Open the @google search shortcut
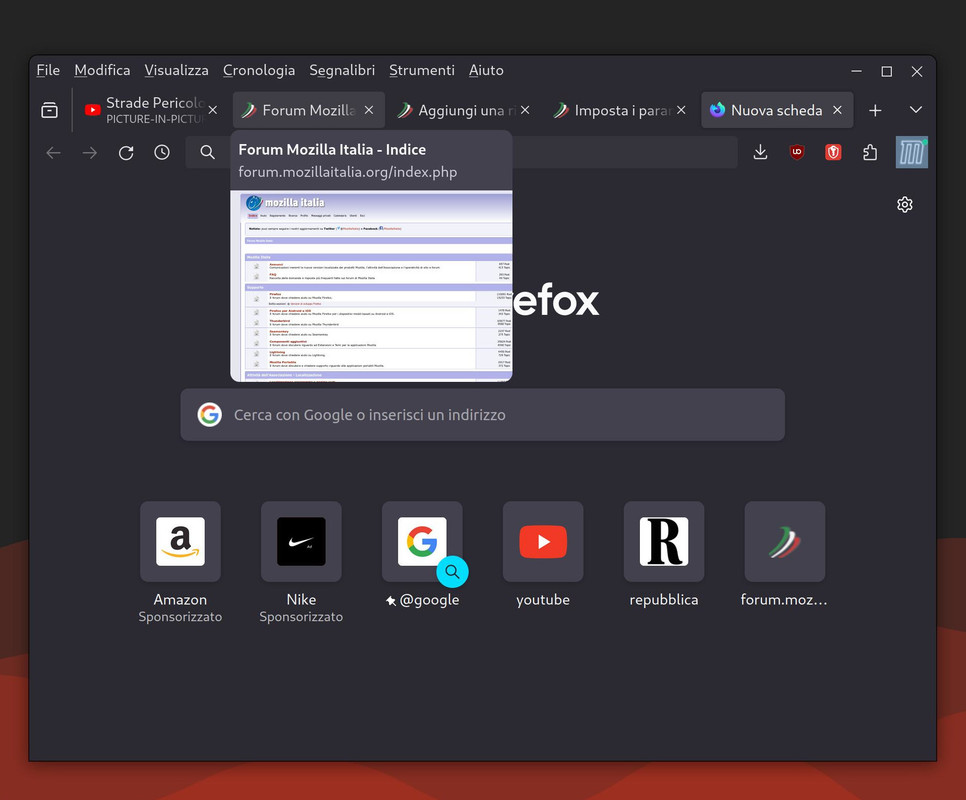966x800 pixels. tap(422, 541)
